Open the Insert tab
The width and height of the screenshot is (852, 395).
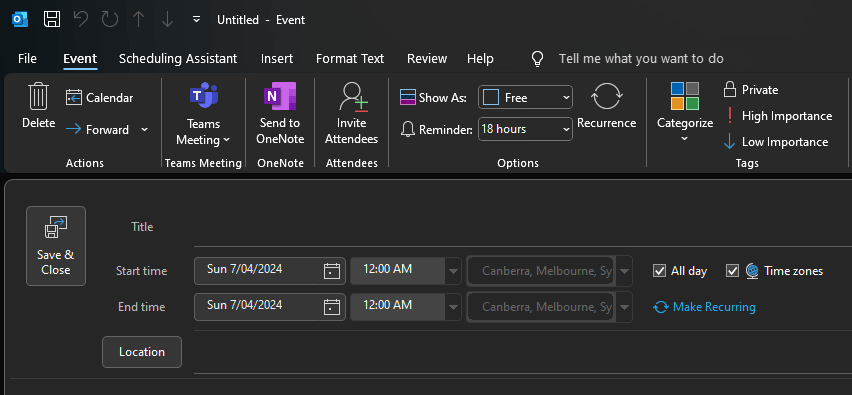click(x=277, y=58)
